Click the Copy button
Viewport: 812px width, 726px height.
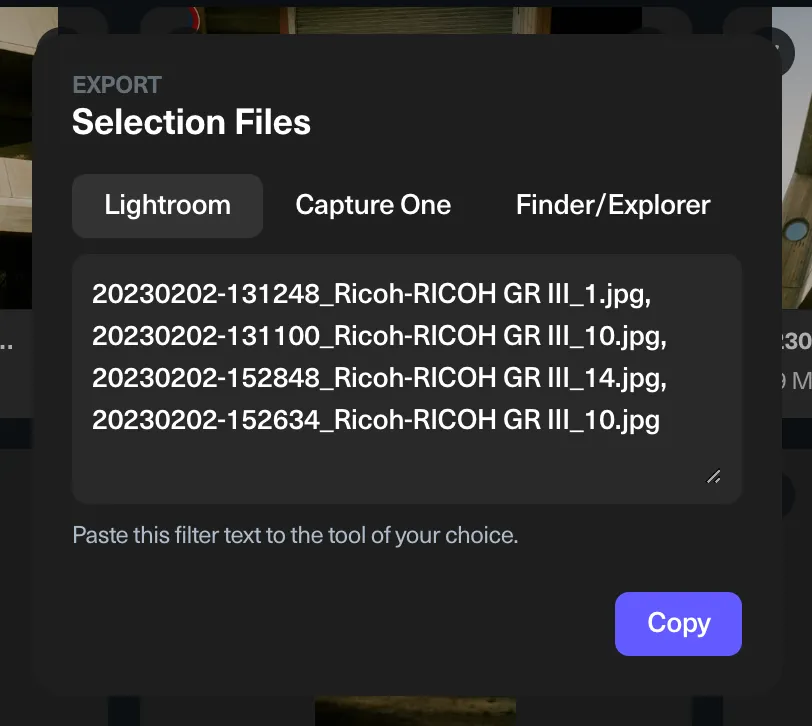coord(678,623)
